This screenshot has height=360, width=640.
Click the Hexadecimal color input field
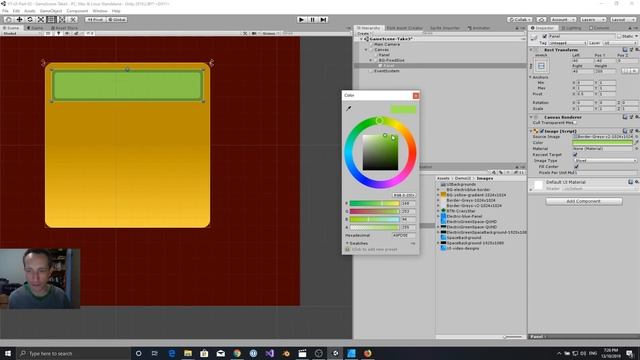click(404, 236)
